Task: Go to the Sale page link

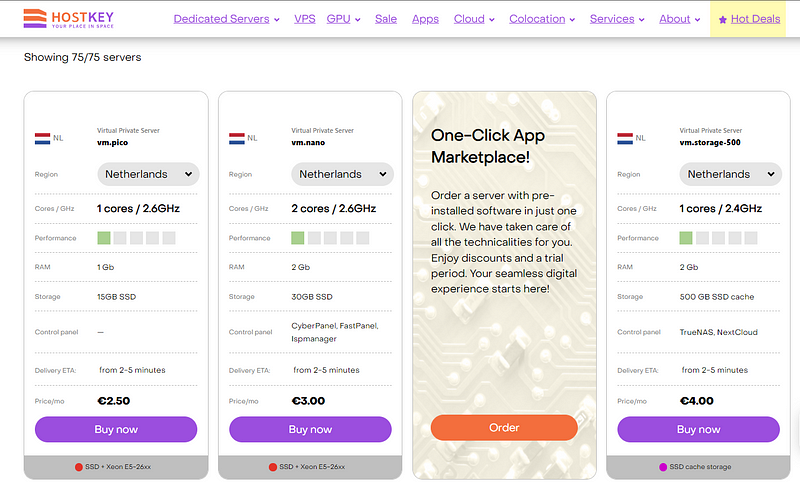Action: 386,19
